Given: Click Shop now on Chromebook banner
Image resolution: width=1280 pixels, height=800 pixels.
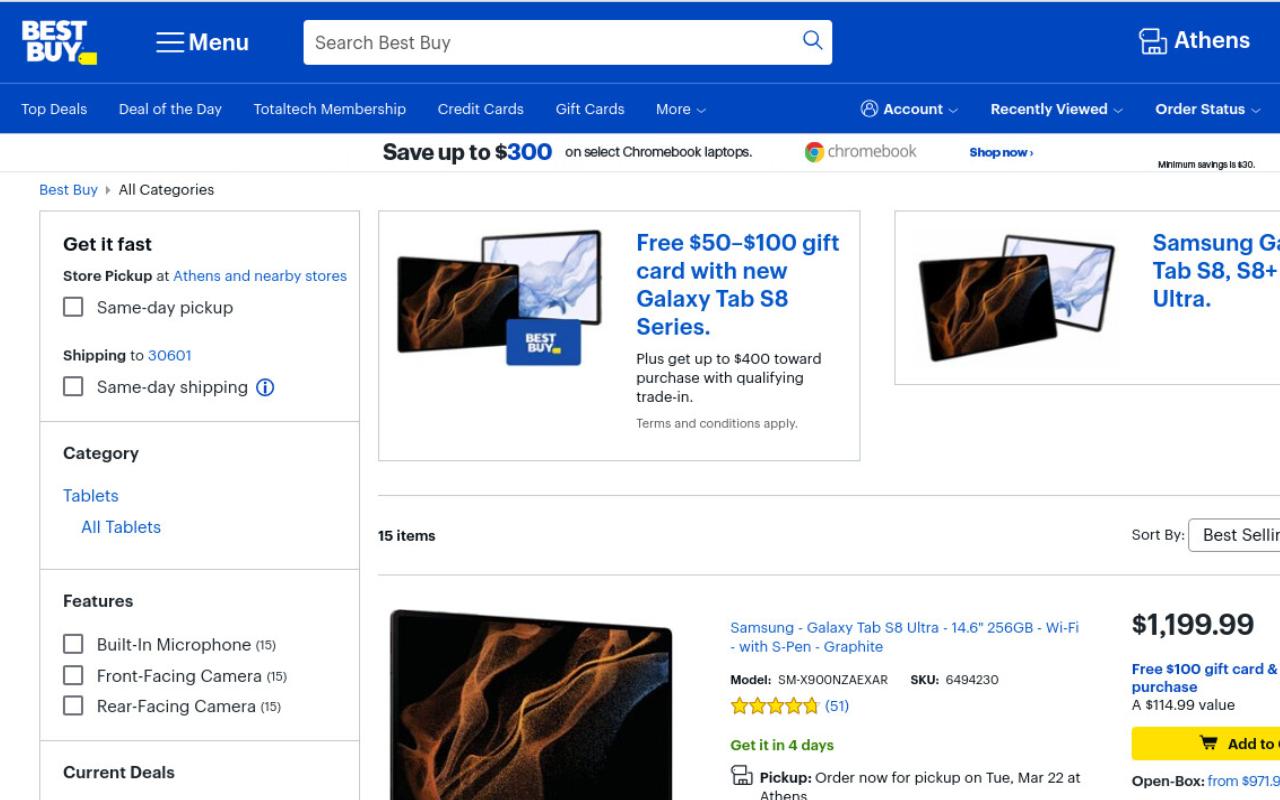Looking at the screenshot, I should 1001,153.
